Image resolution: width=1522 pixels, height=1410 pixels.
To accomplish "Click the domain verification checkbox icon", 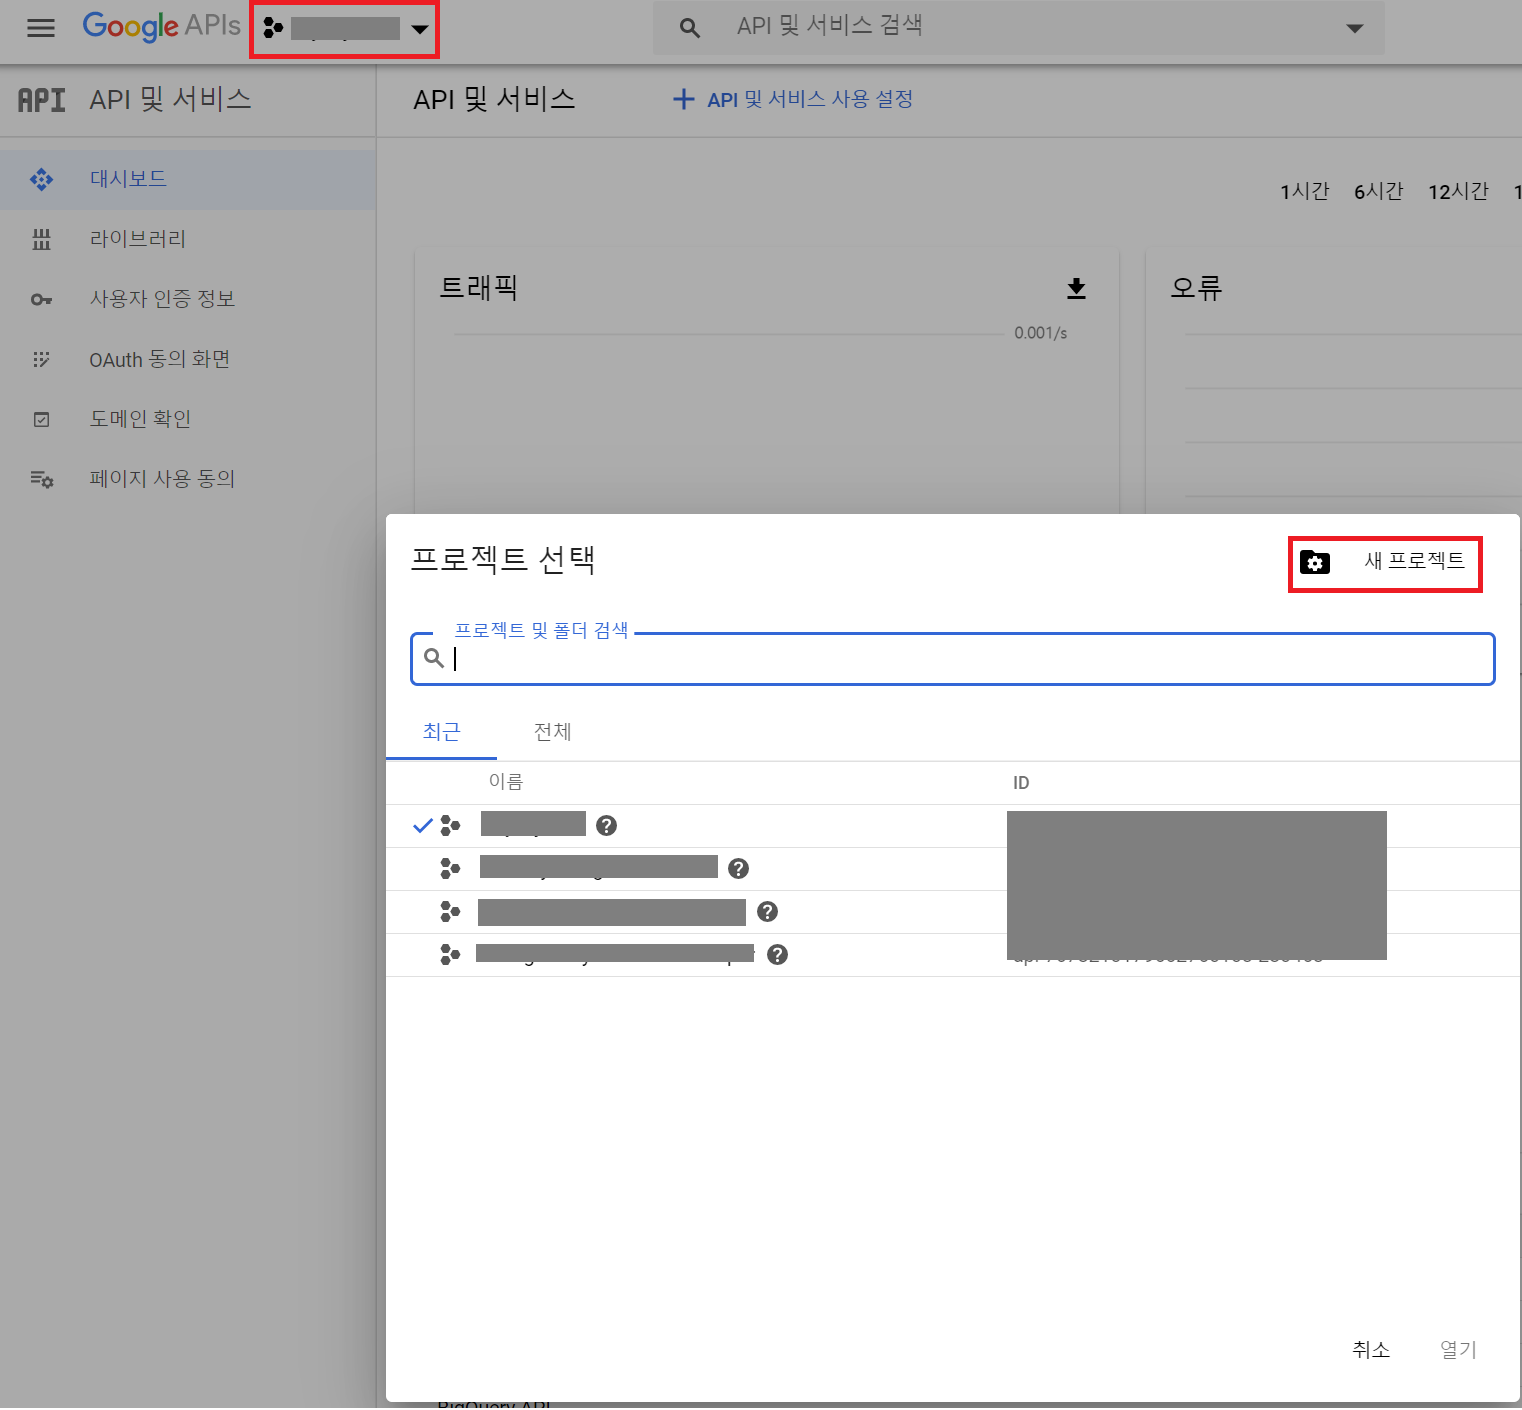I will pos(41,420).
